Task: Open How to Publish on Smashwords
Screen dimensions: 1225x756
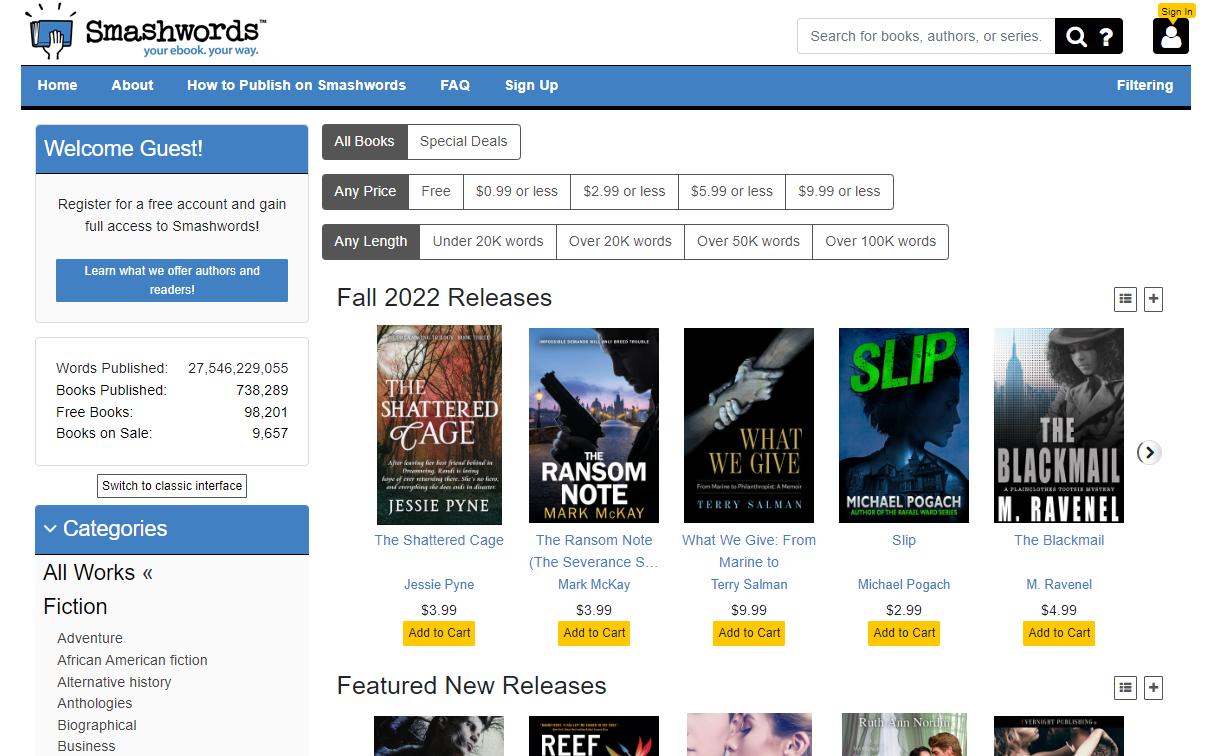Action: (296, 86)
